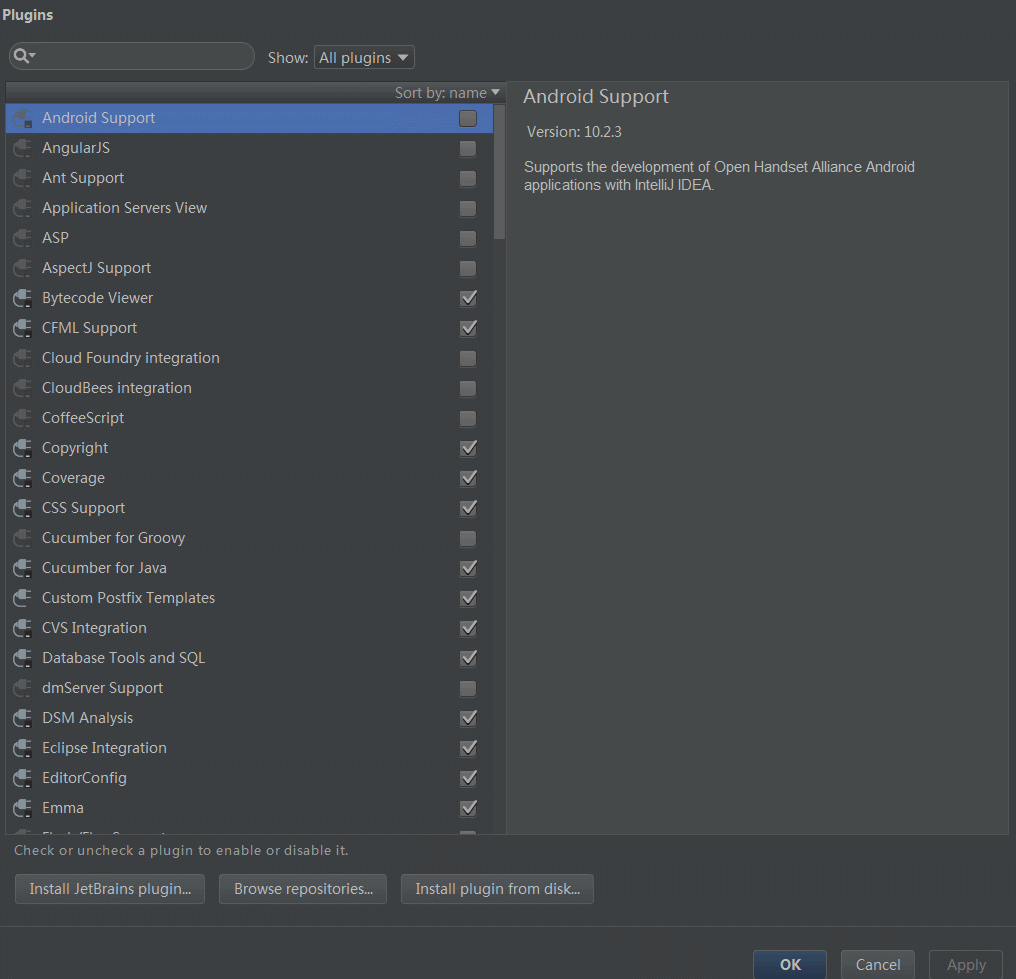Image resolution: width=1016 pixels, height=979 pixels.
Task: Enable the Android Support plugin checkbox
Action: point(468,118)
